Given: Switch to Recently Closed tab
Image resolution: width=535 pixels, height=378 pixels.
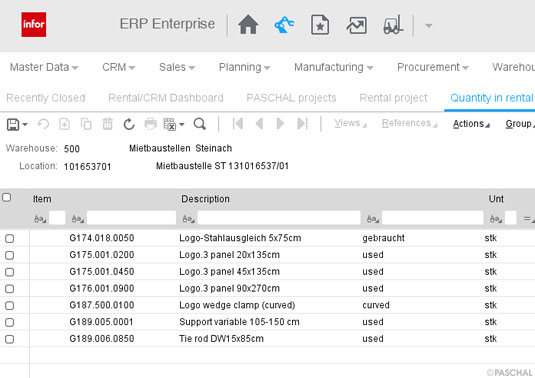Looking at the screenshot, I should [46, 98].
